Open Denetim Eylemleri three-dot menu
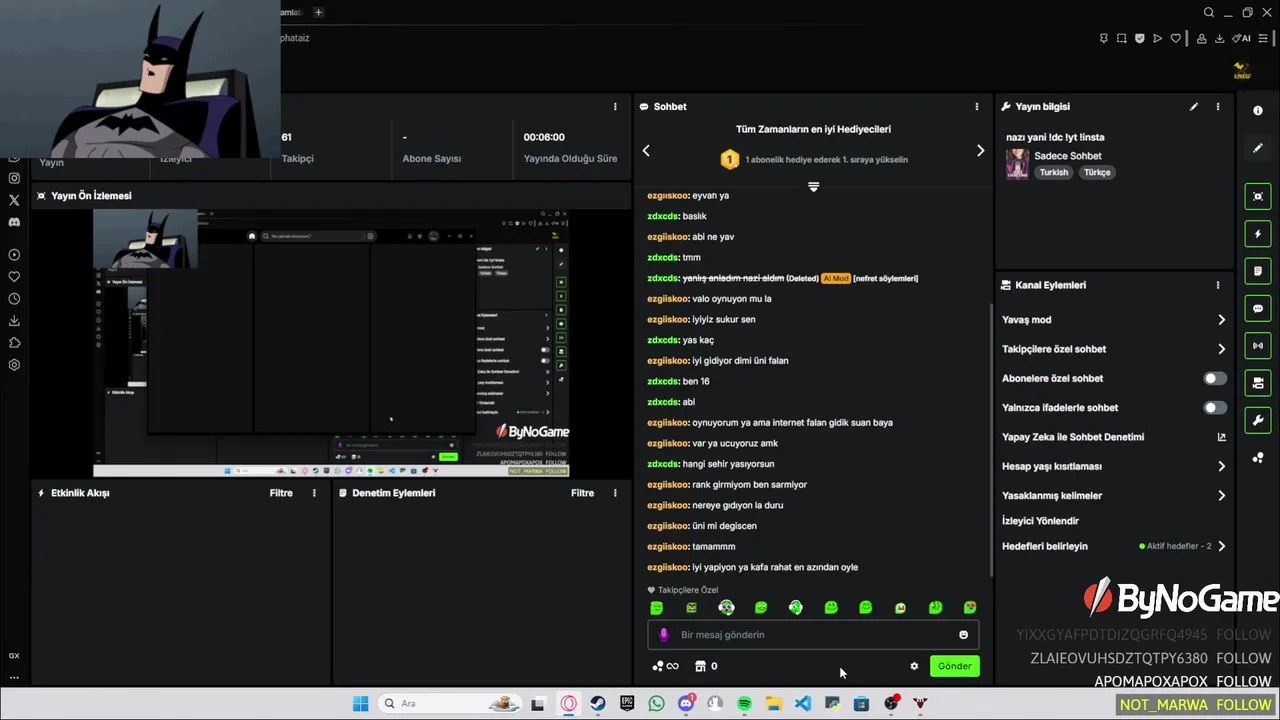Screen dimensions: 1280x720 click(x=615, y=493)
